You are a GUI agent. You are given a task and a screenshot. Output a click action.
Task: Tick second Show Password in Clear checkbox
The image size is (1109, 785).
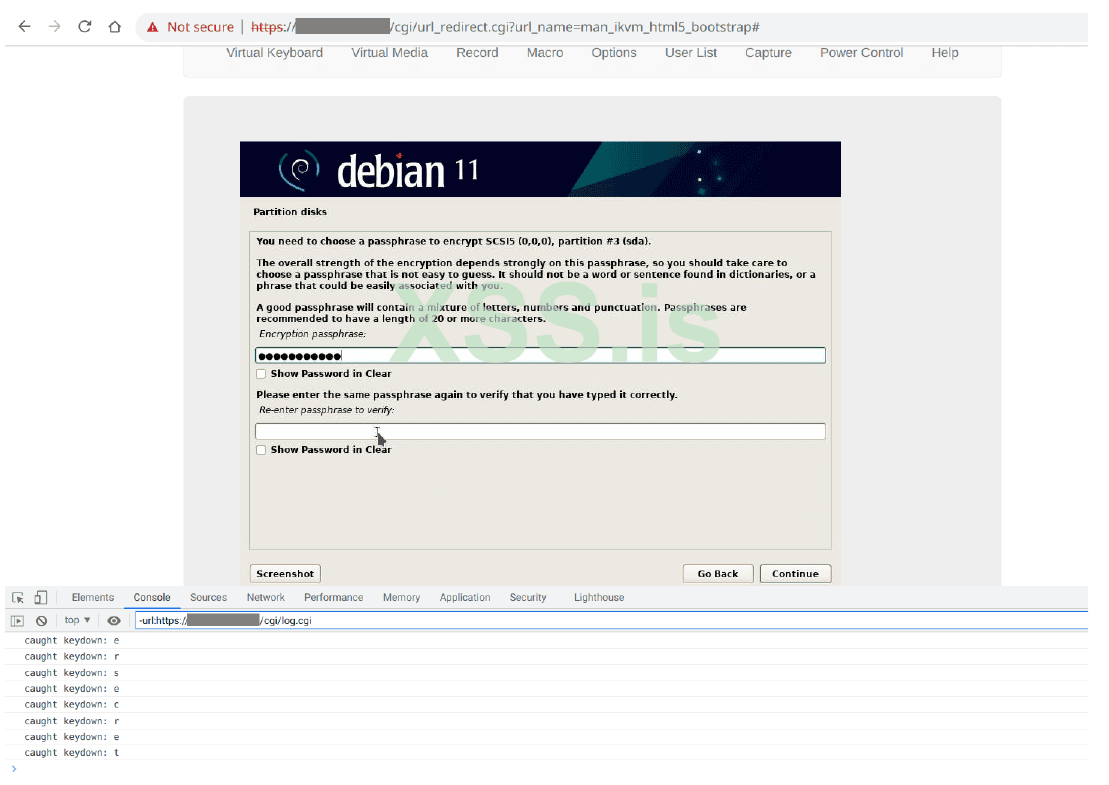coord(262,450)
